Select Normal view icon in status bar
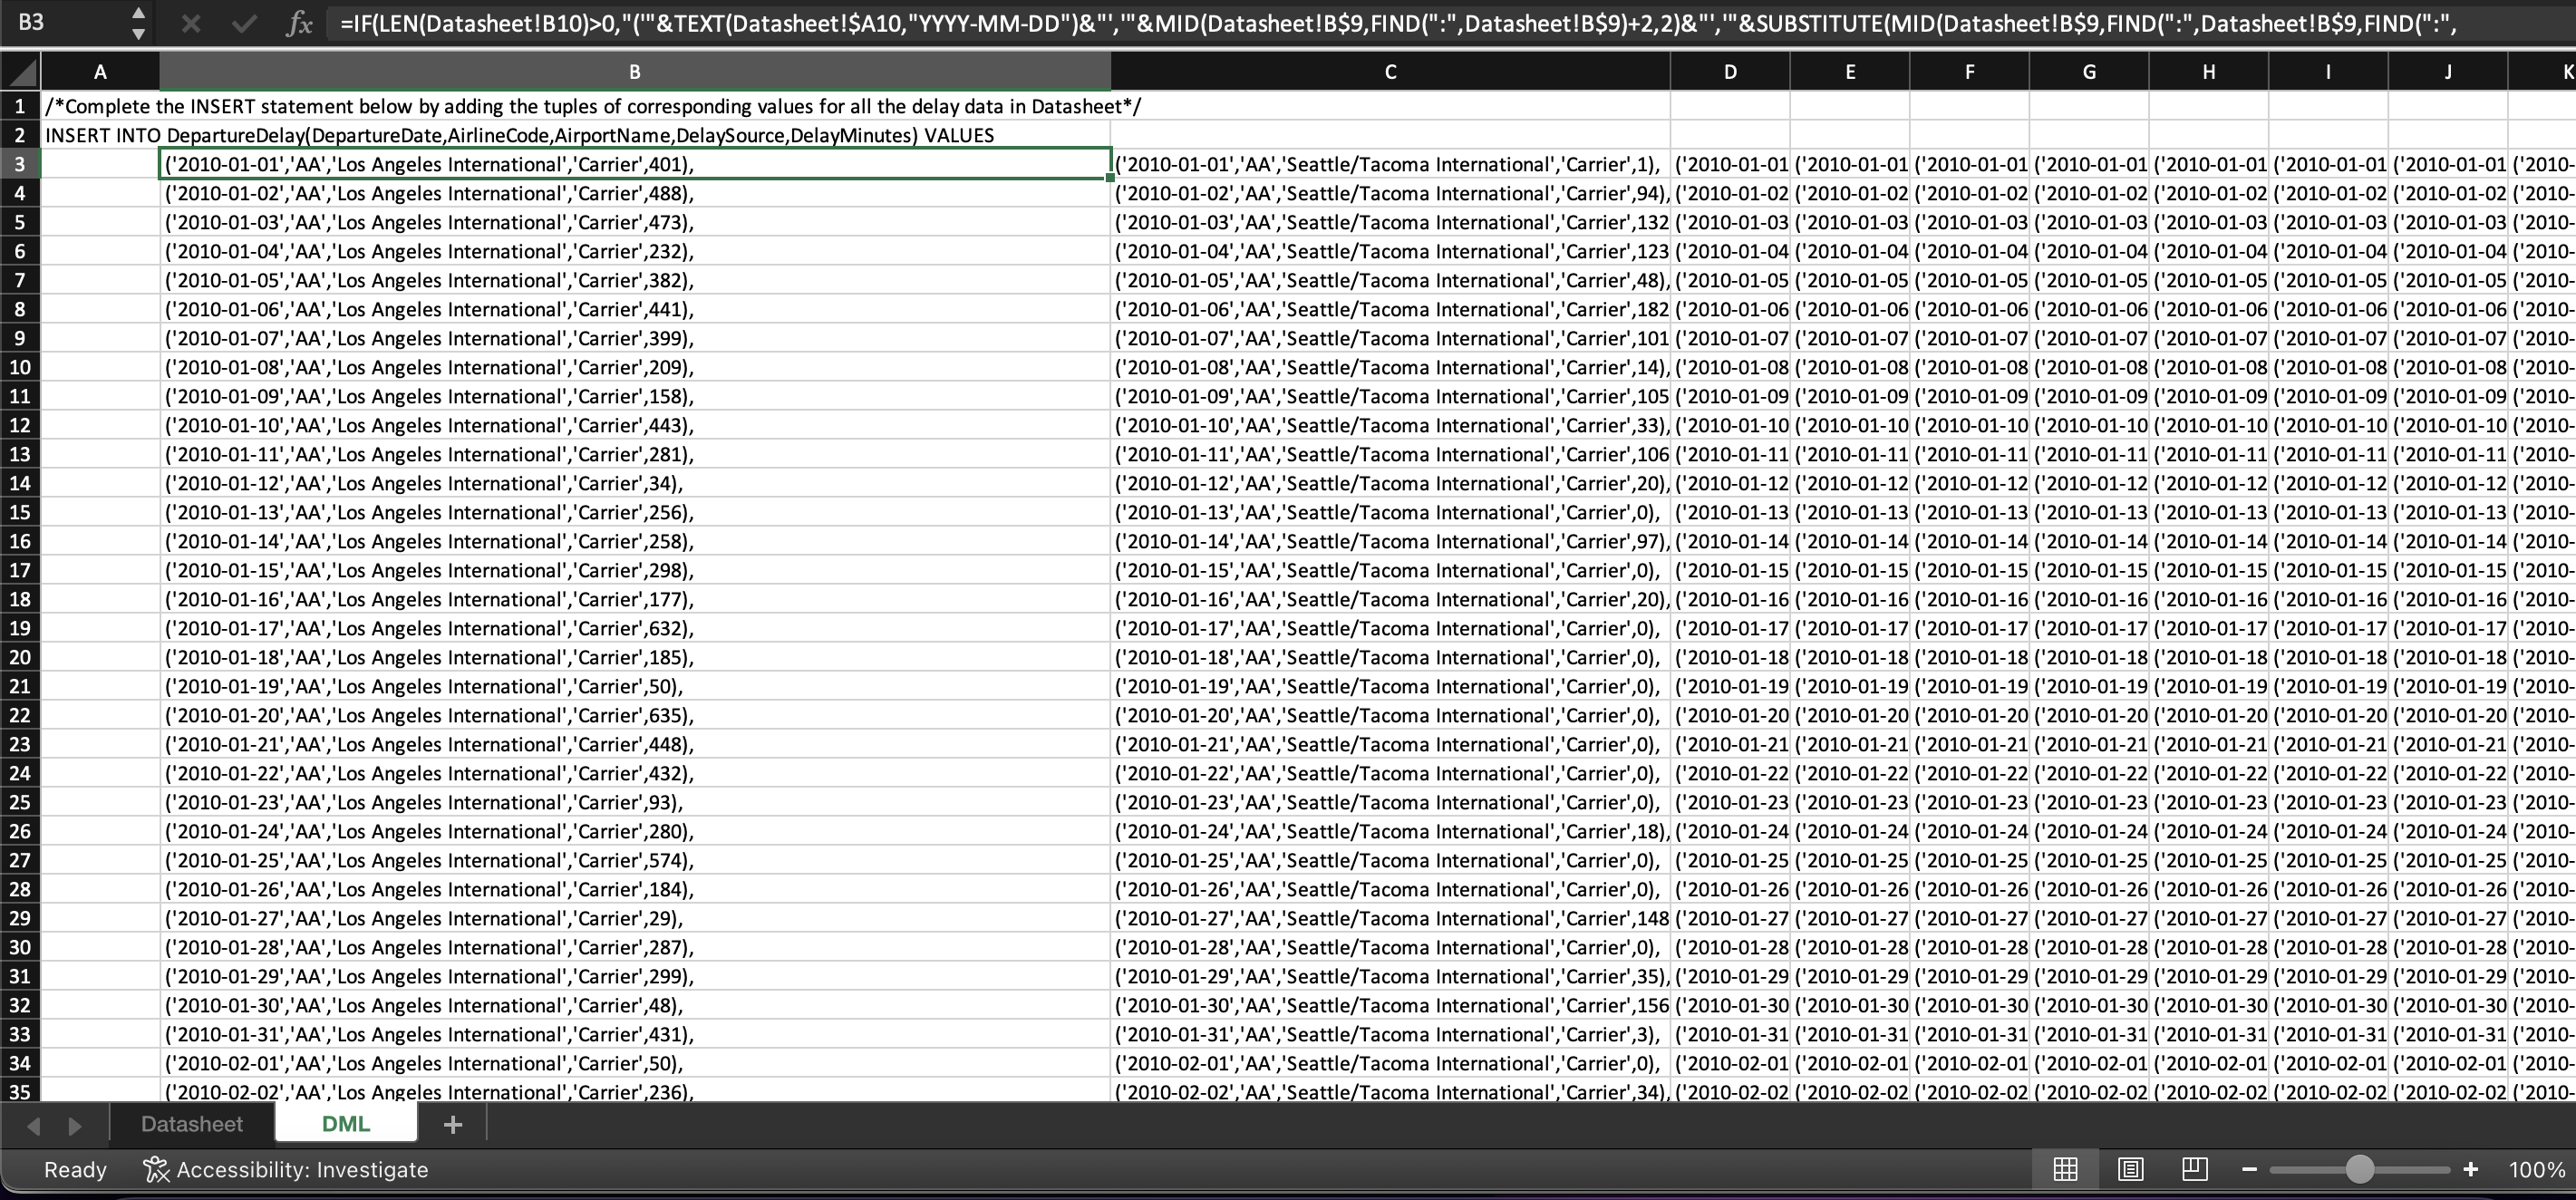This screenshot has height=1200, width=2576. [x=2066, y=1168]
